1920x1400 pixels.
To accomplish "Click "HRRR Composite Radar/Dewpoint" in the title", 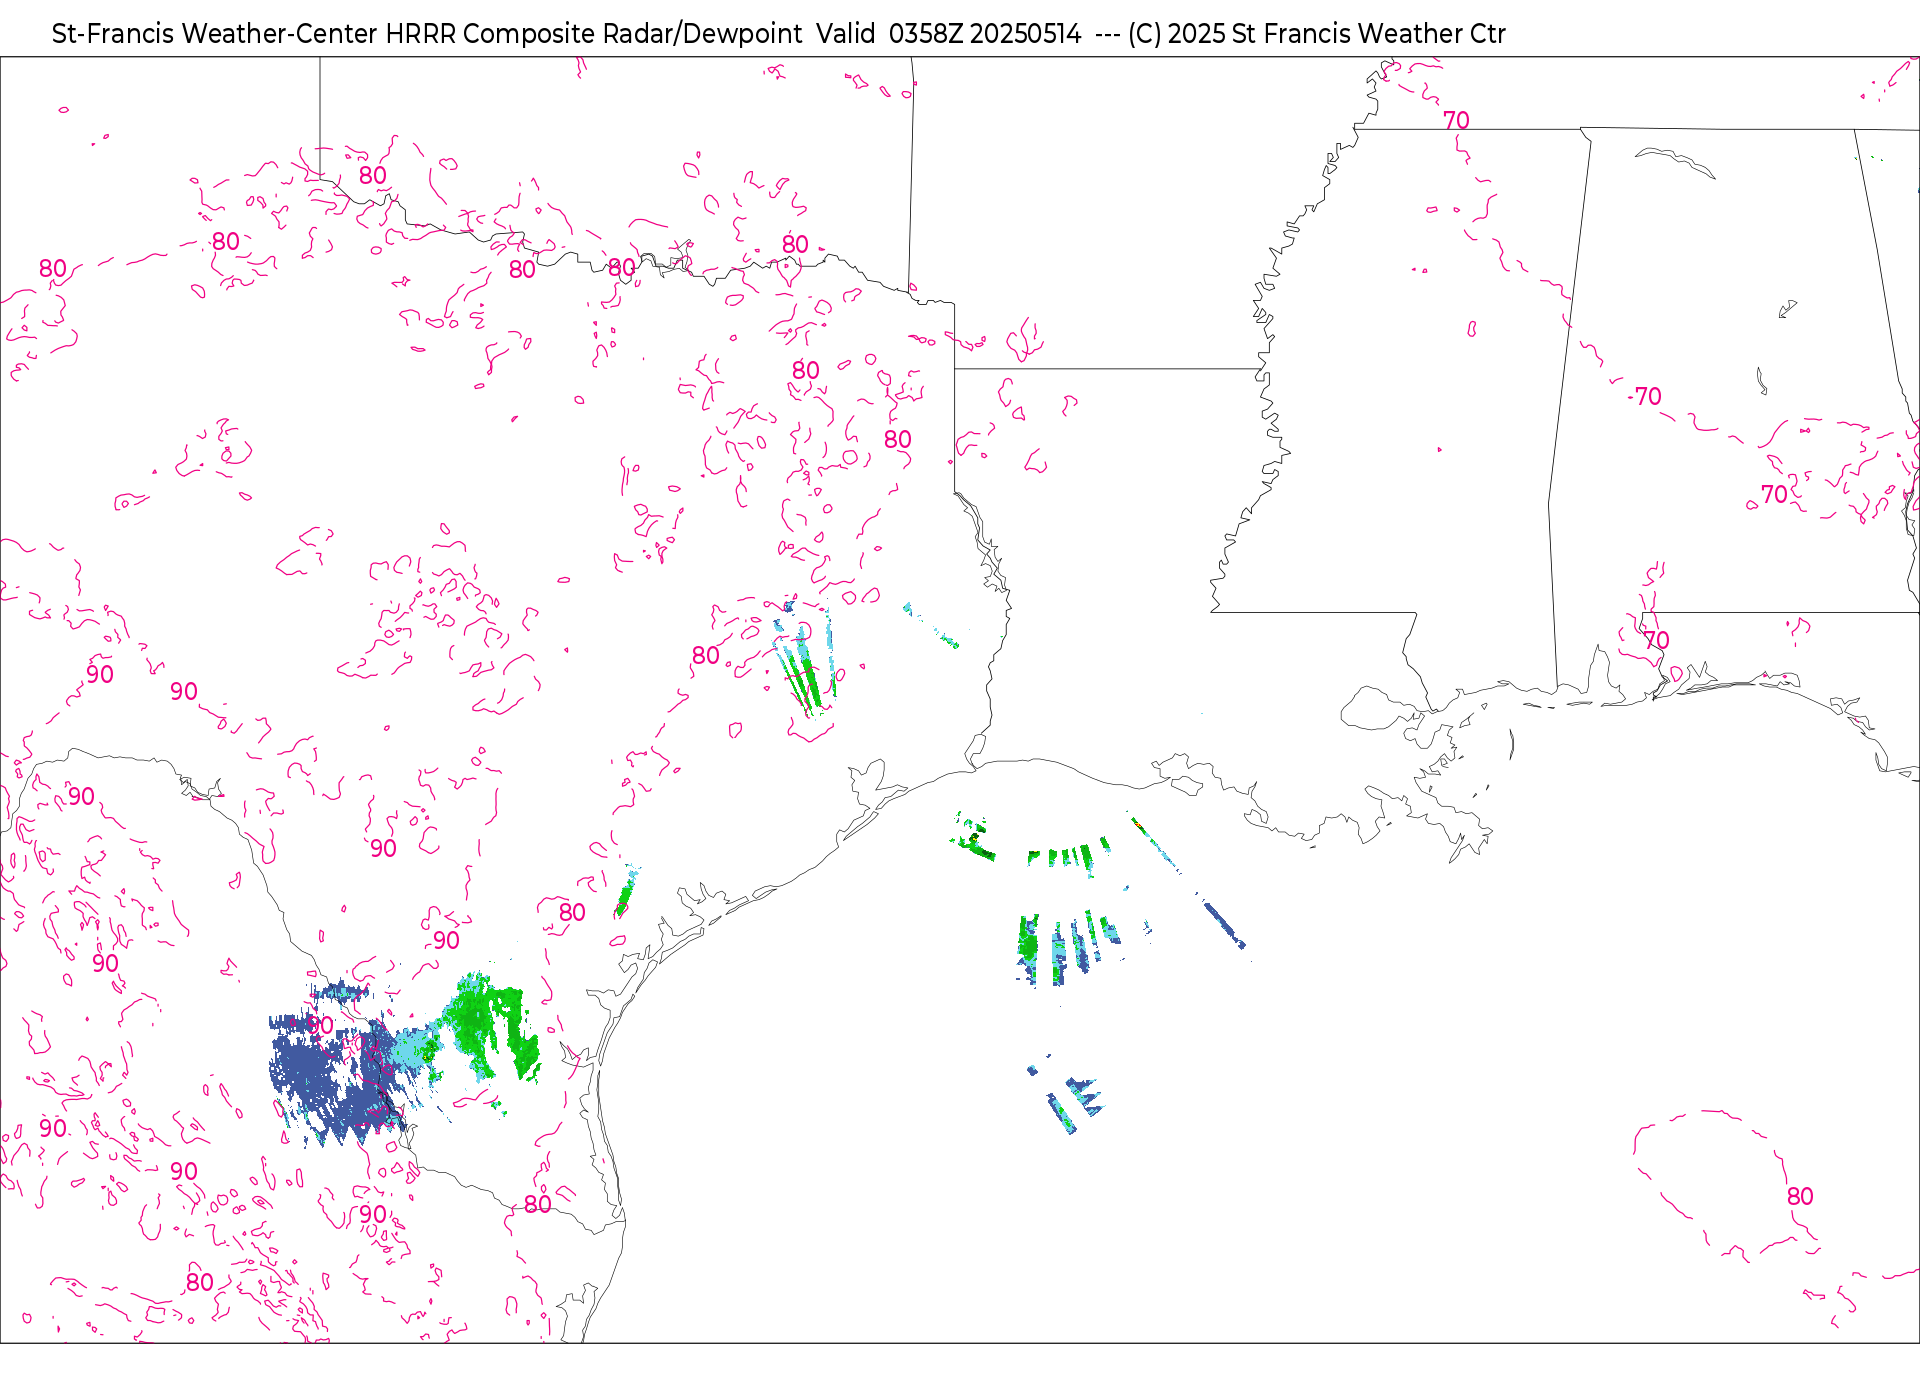I will click(x=594, y=34).
